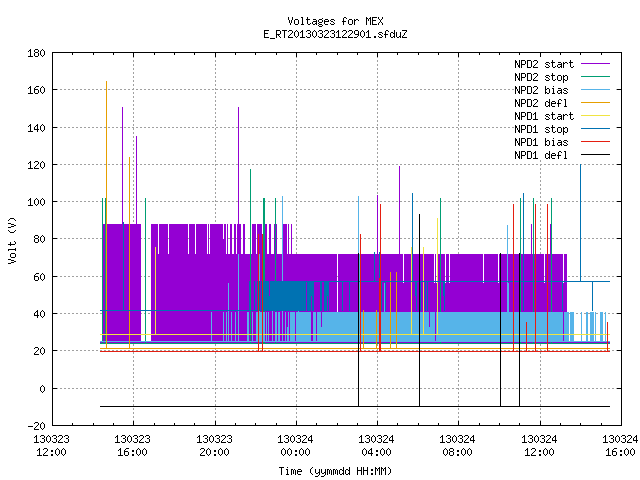Click the -20 y-axis tick label

pos(36,426)
